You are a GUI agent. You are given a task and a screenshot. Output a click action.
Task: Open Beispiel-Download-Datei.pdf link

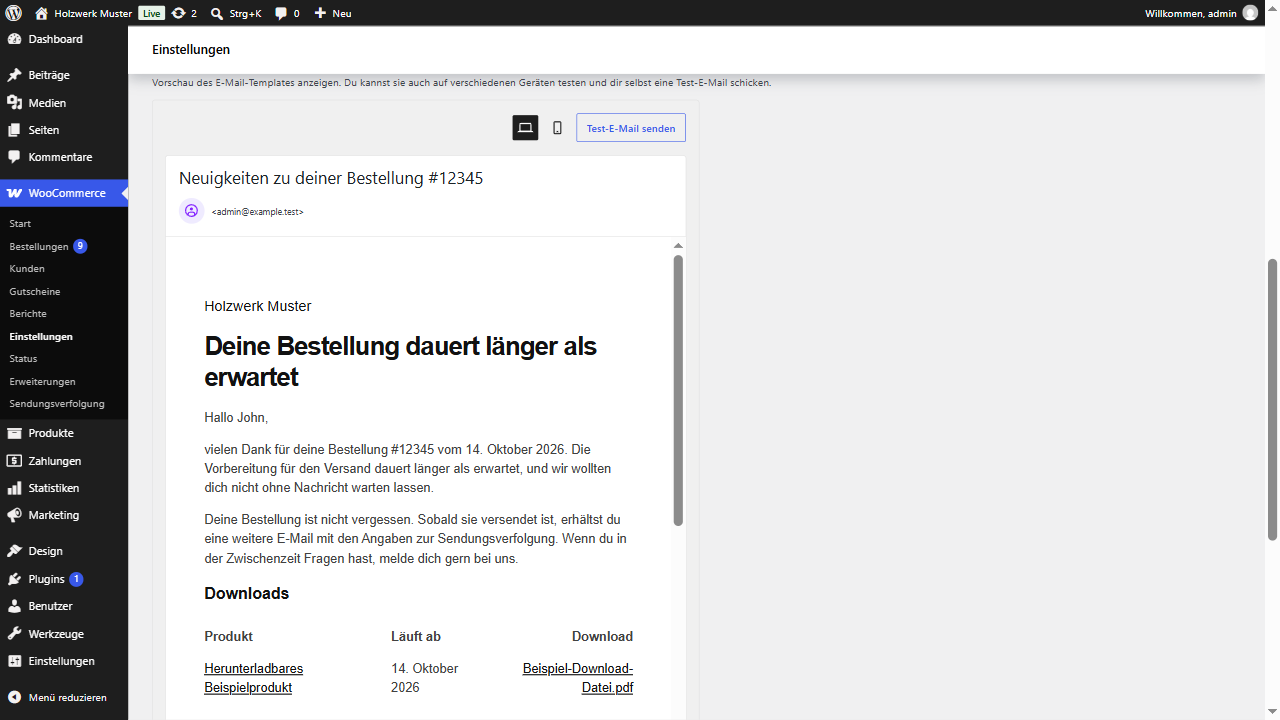(578, 678)
